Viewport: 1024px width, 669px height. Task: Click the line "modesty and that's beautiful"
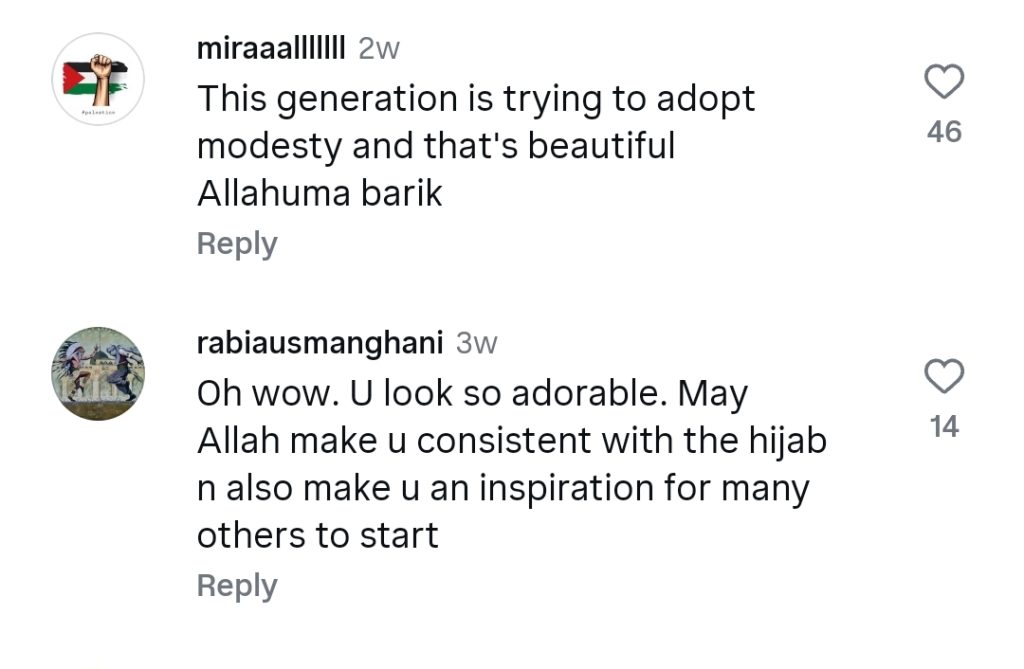click(436, 146)
